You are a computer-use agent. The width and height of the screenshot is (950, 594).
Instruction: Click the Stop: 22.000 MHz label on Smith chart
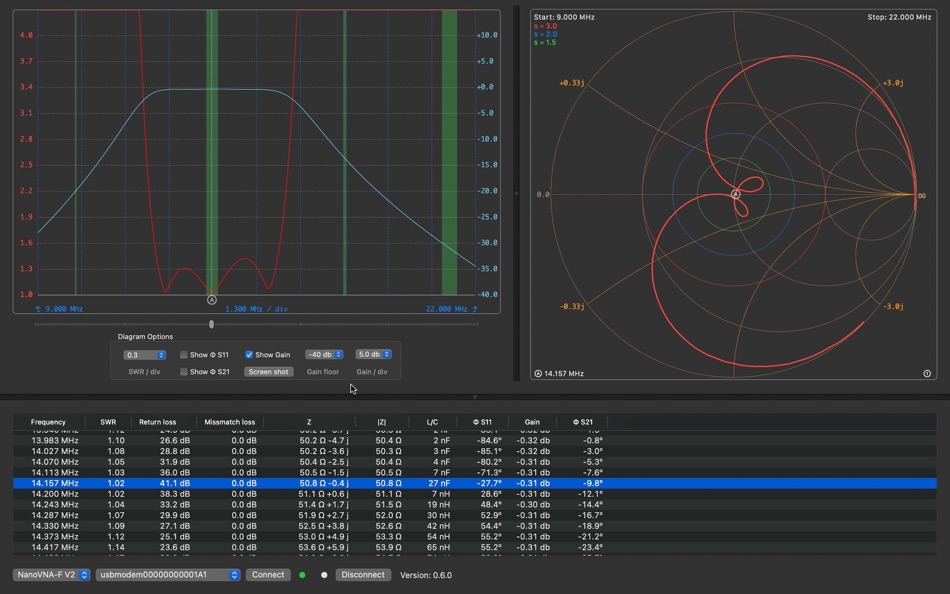click(x=899, y=17)
